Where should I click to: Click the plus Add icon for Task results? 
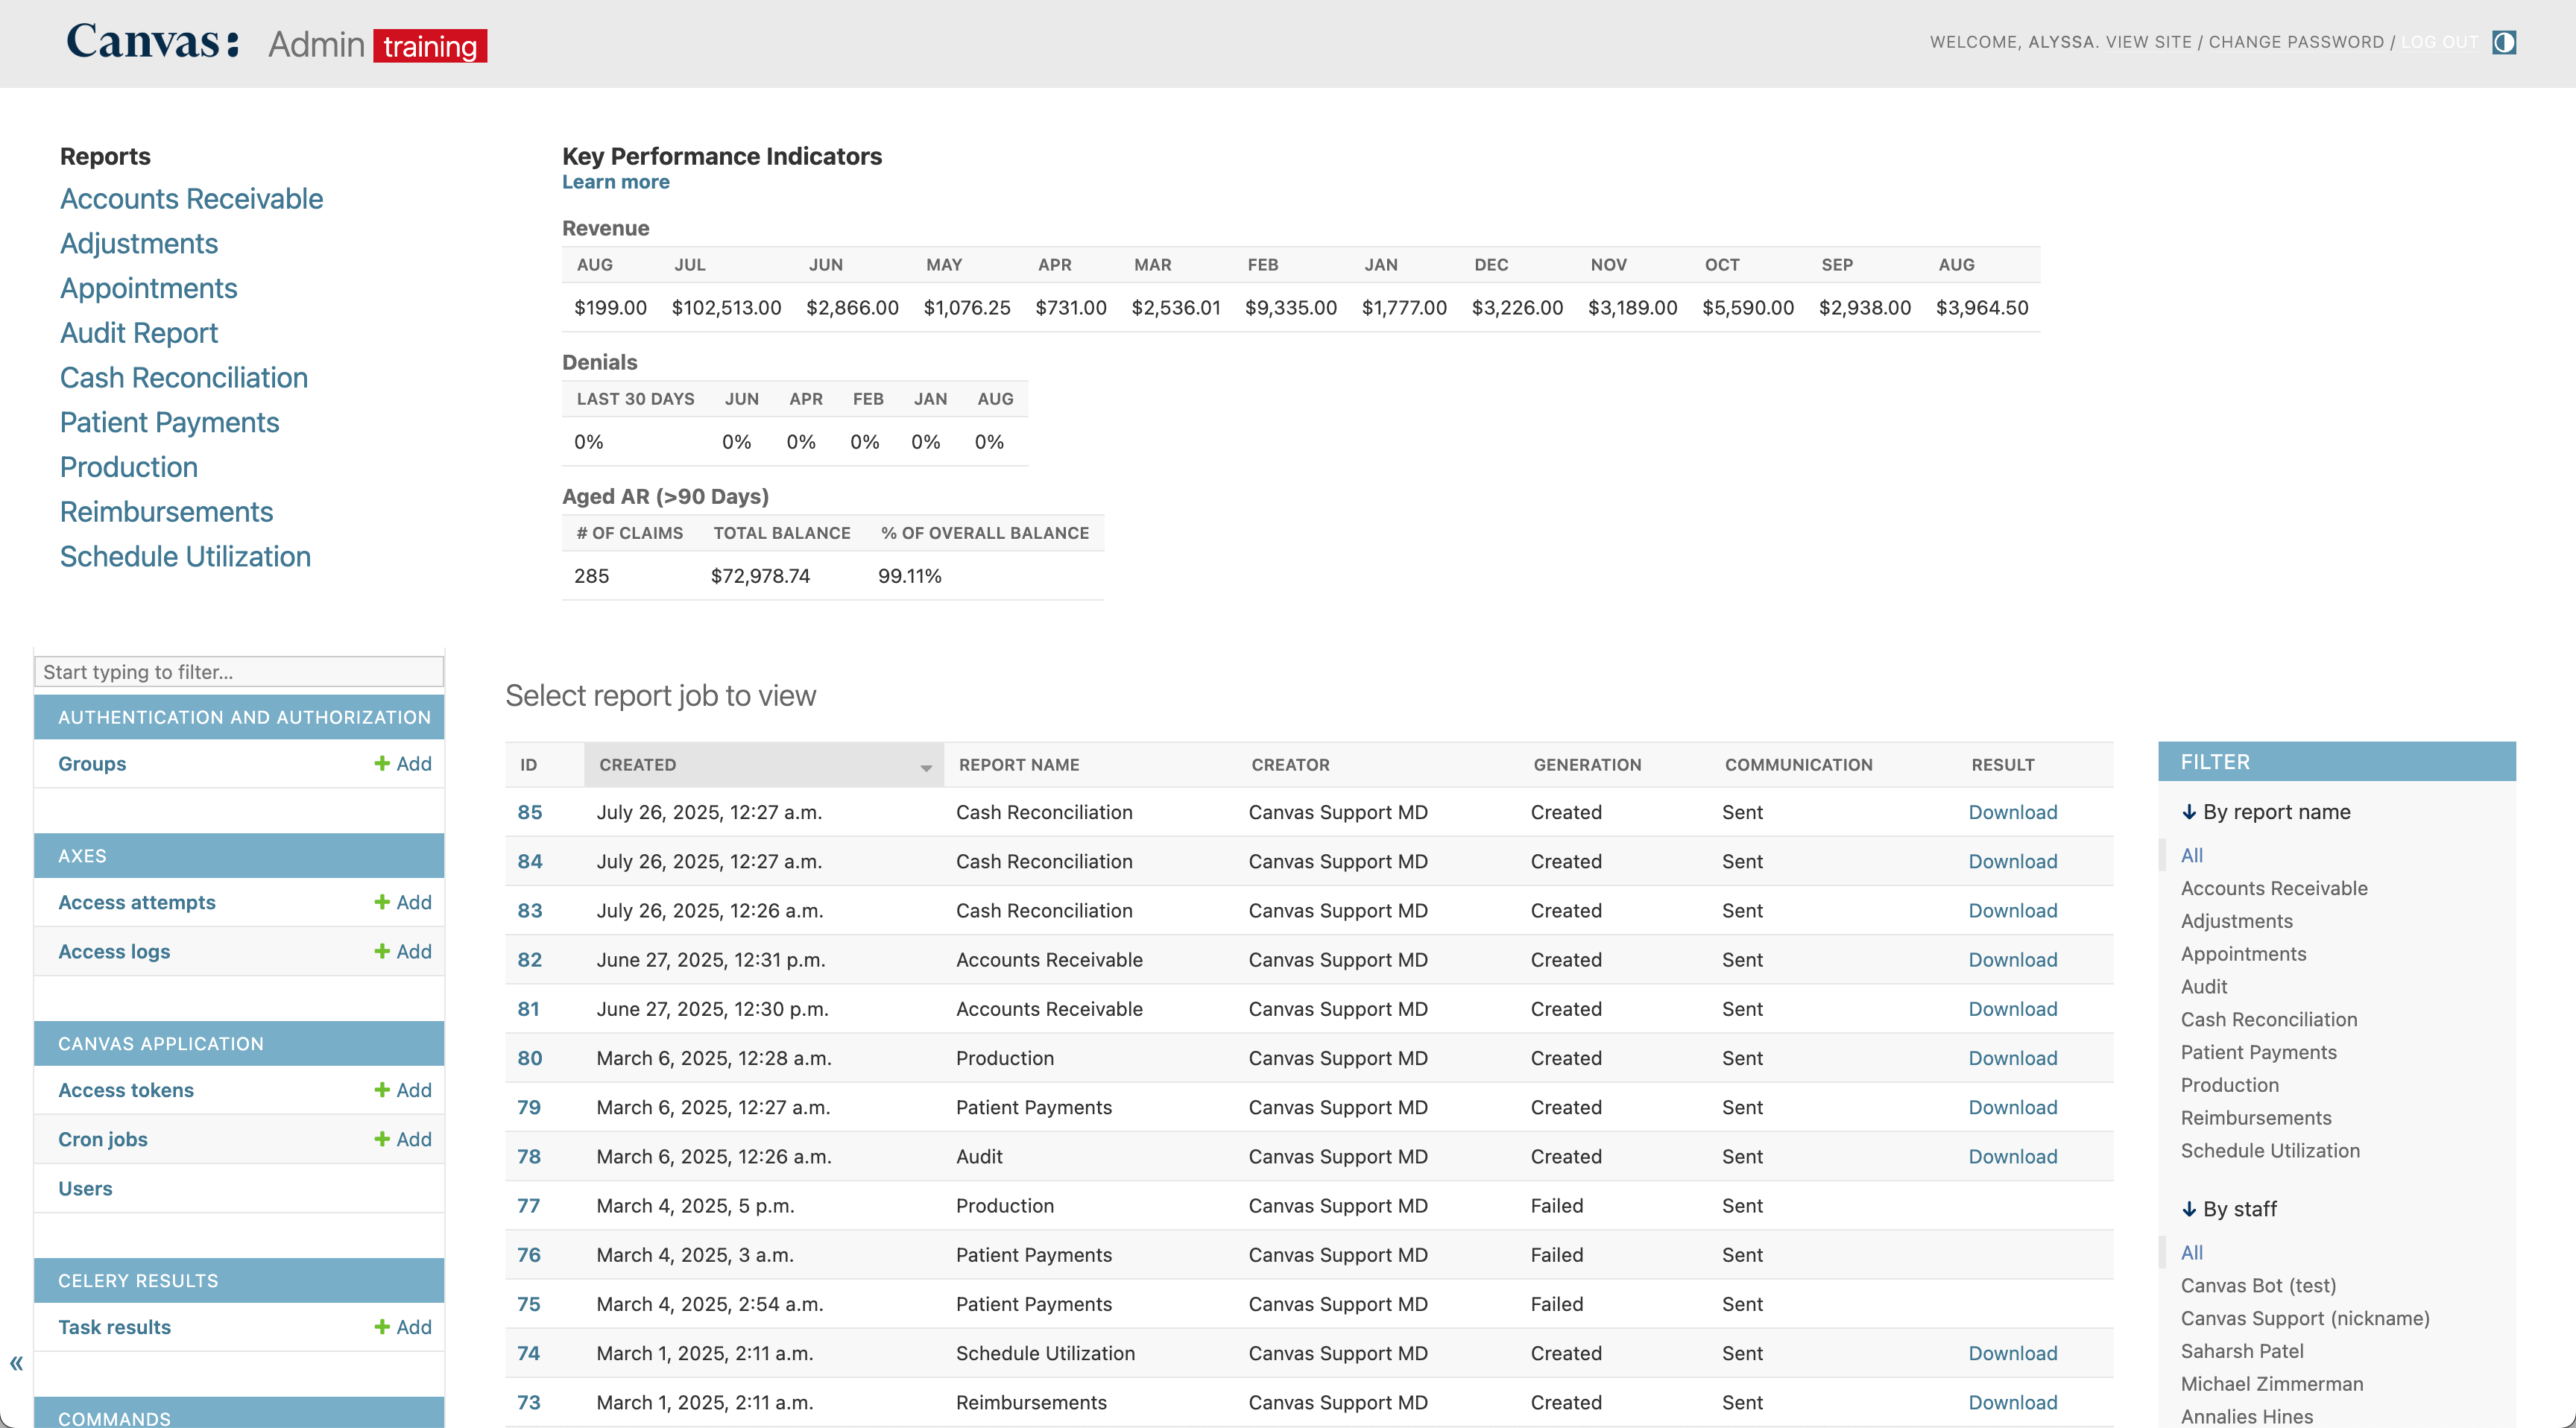[382, 1327]
